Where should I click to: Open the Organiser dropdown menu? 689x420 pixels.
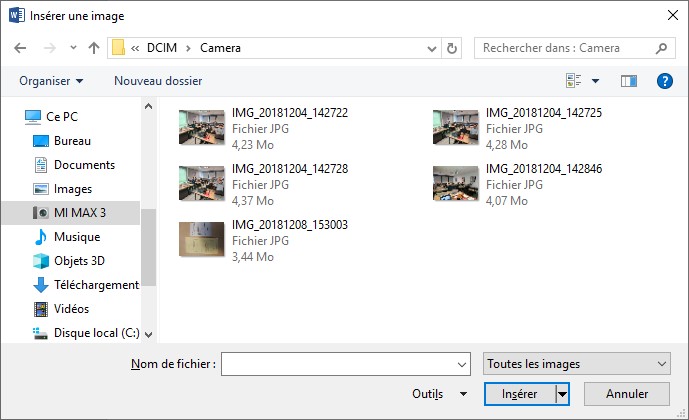click(51, 80)
